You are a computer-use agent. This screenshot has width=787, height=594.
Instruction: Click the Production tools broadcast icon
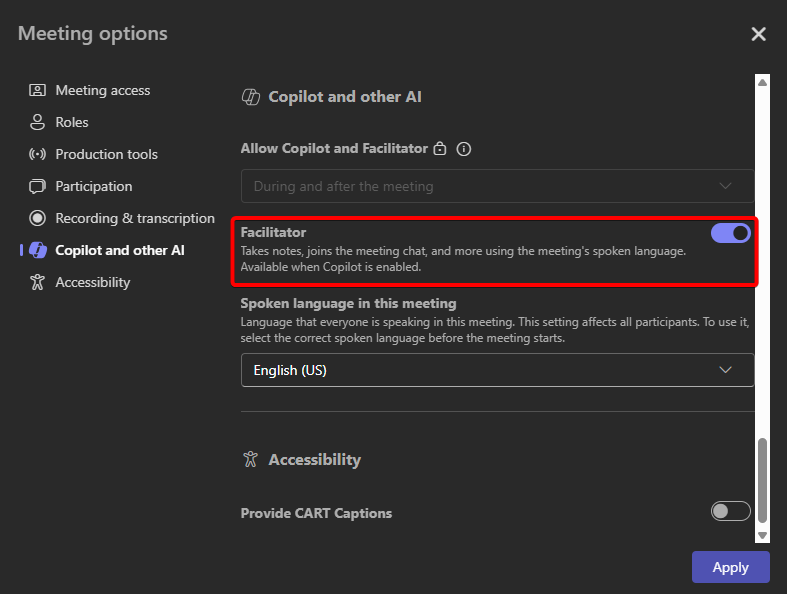[37, 154]
